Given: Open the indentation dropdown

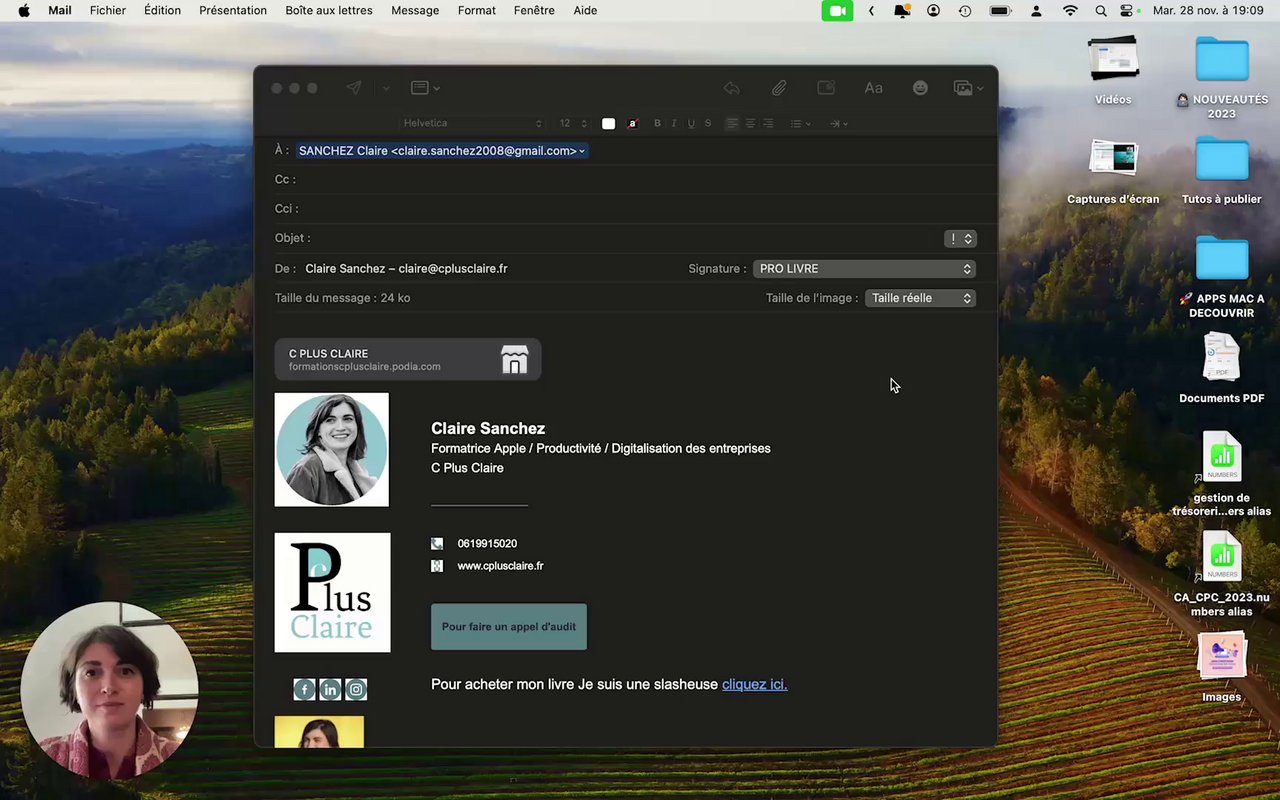Looking at the screenshot, I should click(839, 124).
